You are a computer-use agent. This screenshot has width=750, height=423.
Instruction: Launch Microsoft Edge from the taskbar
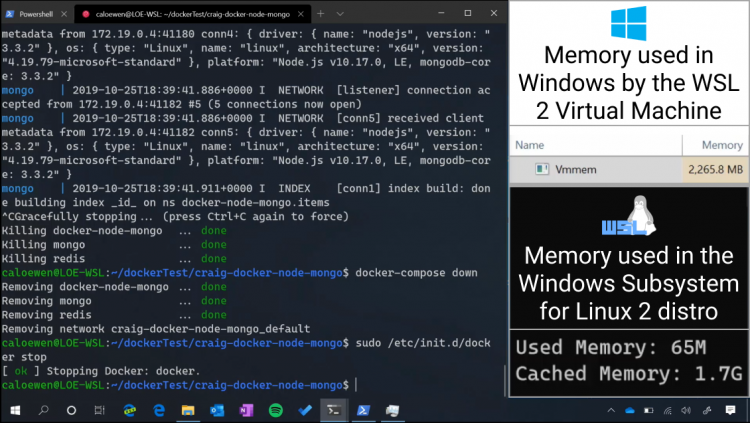pyautogui.click(x=158, y=411)
